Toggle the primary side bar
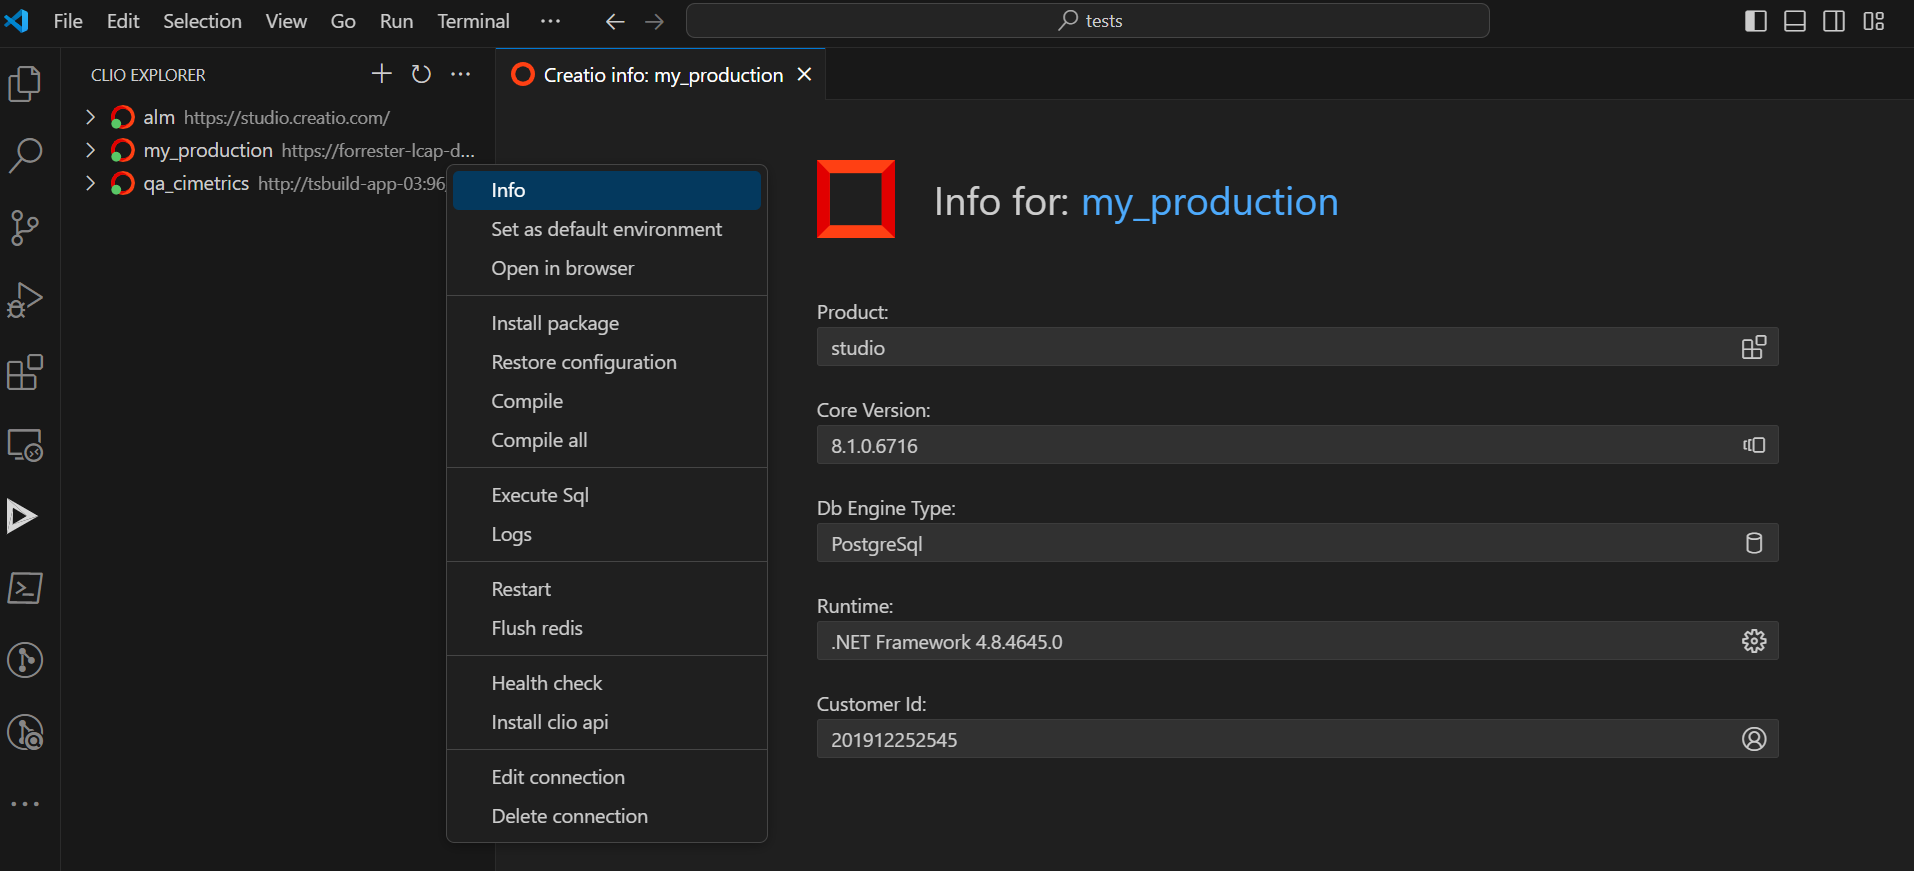This screenshot has width=1914, height=871. (x=1756, y=21)
